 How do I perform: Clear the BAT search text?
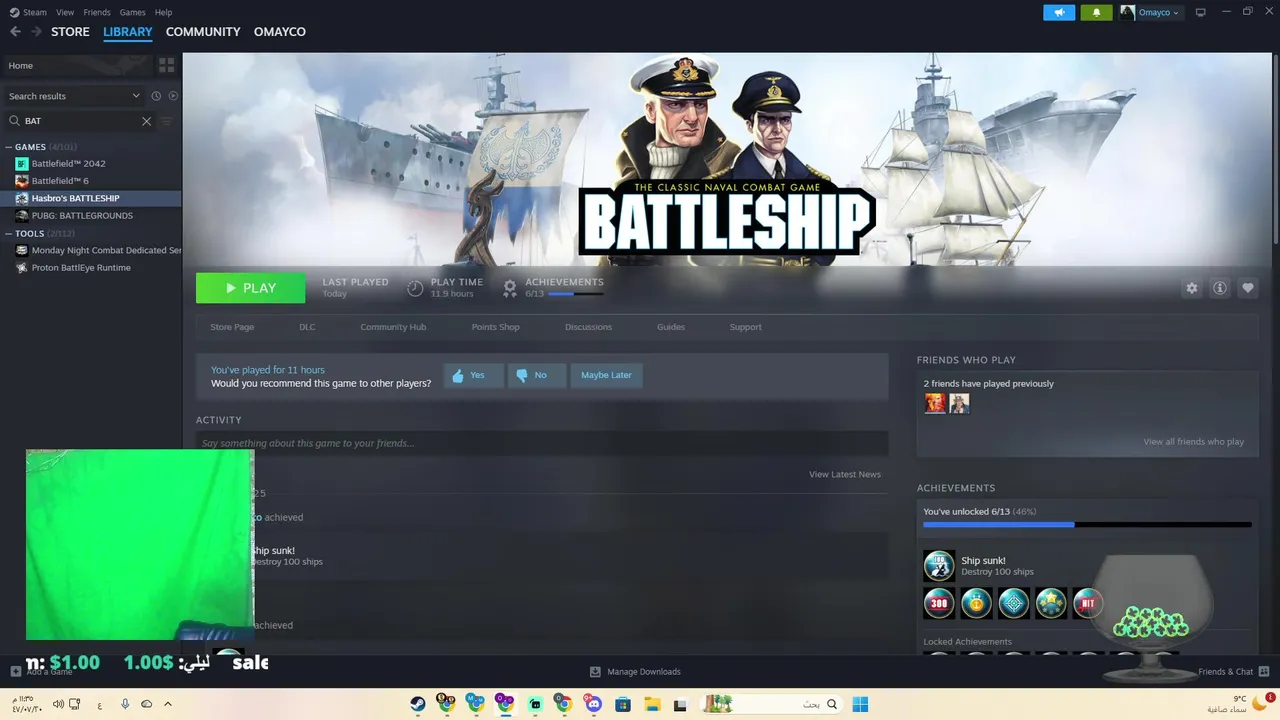146,121
